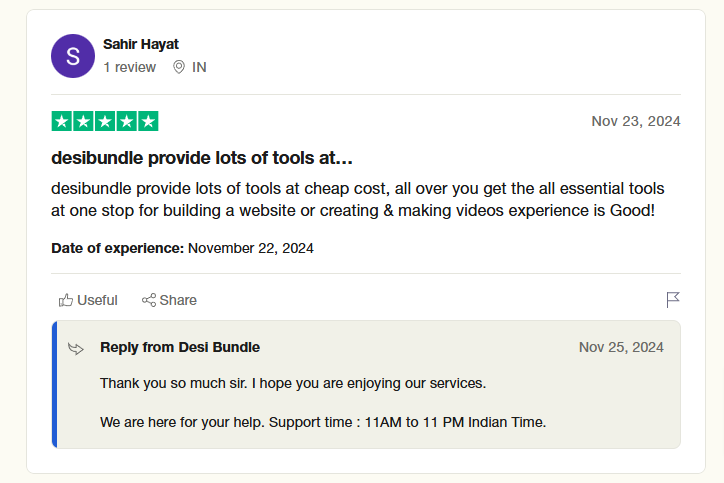Click the "1 review" count text
The height and width of the screenshot is (483, 724).
click(130, 67)
